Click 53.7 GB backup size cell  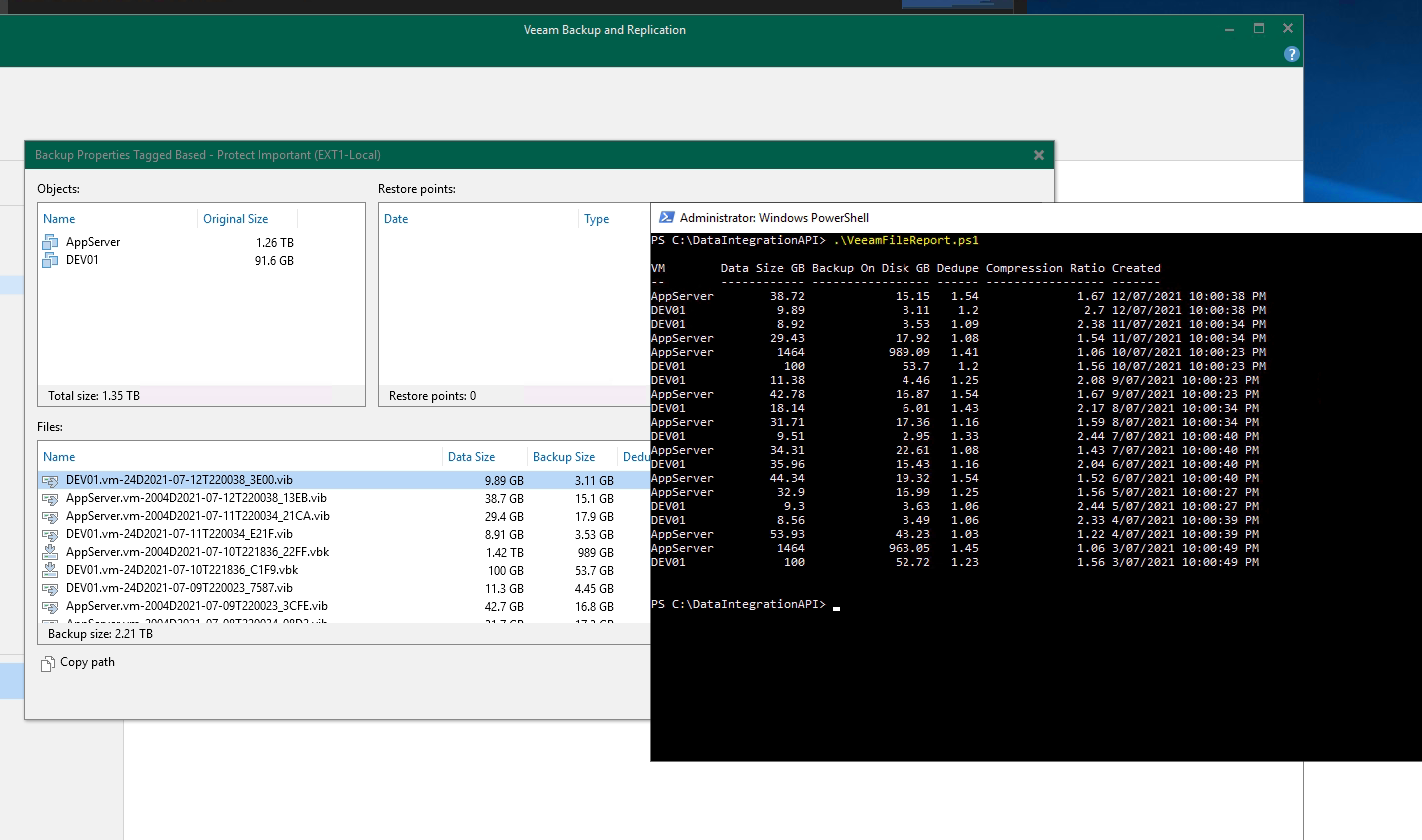tap(592, 571)
